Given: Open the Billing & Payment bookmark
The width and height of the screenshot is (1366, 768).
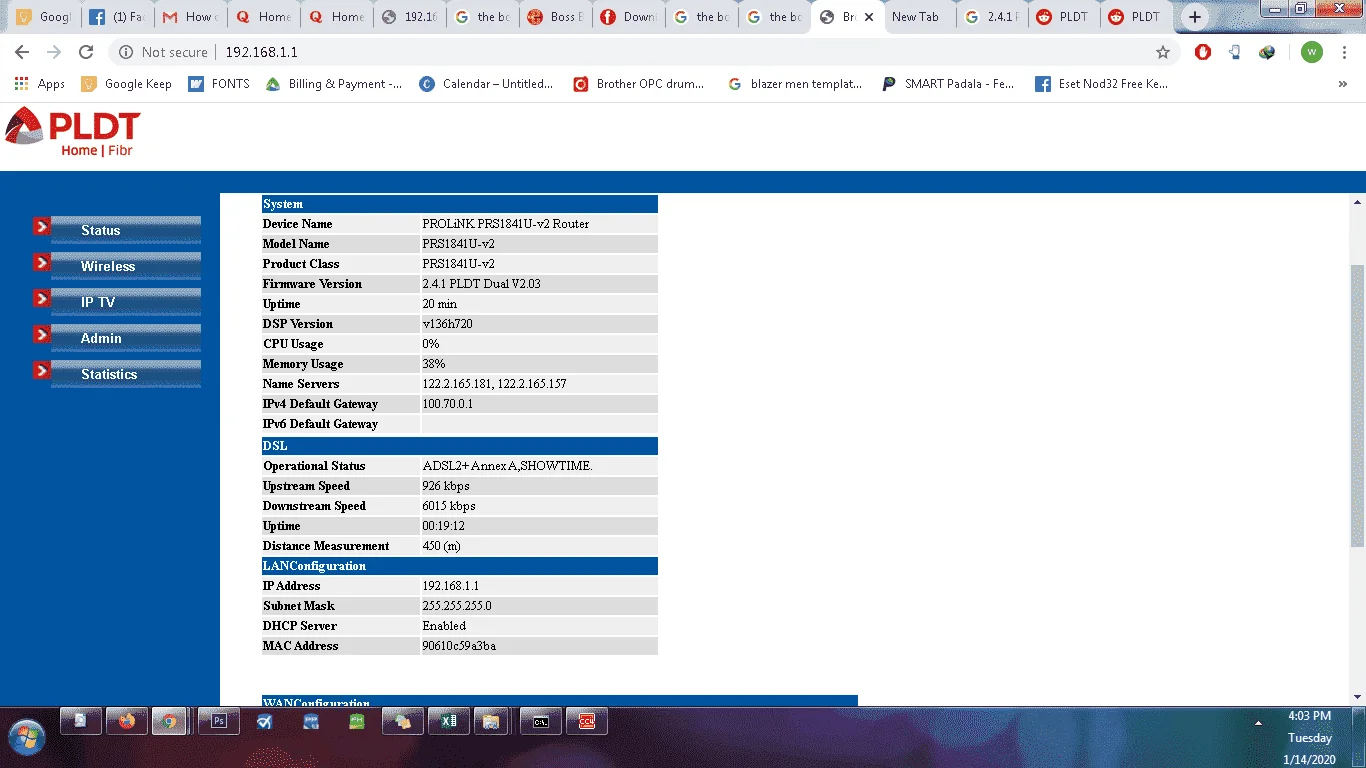Looking at the screenshot, I should click(x=334, y=84).
